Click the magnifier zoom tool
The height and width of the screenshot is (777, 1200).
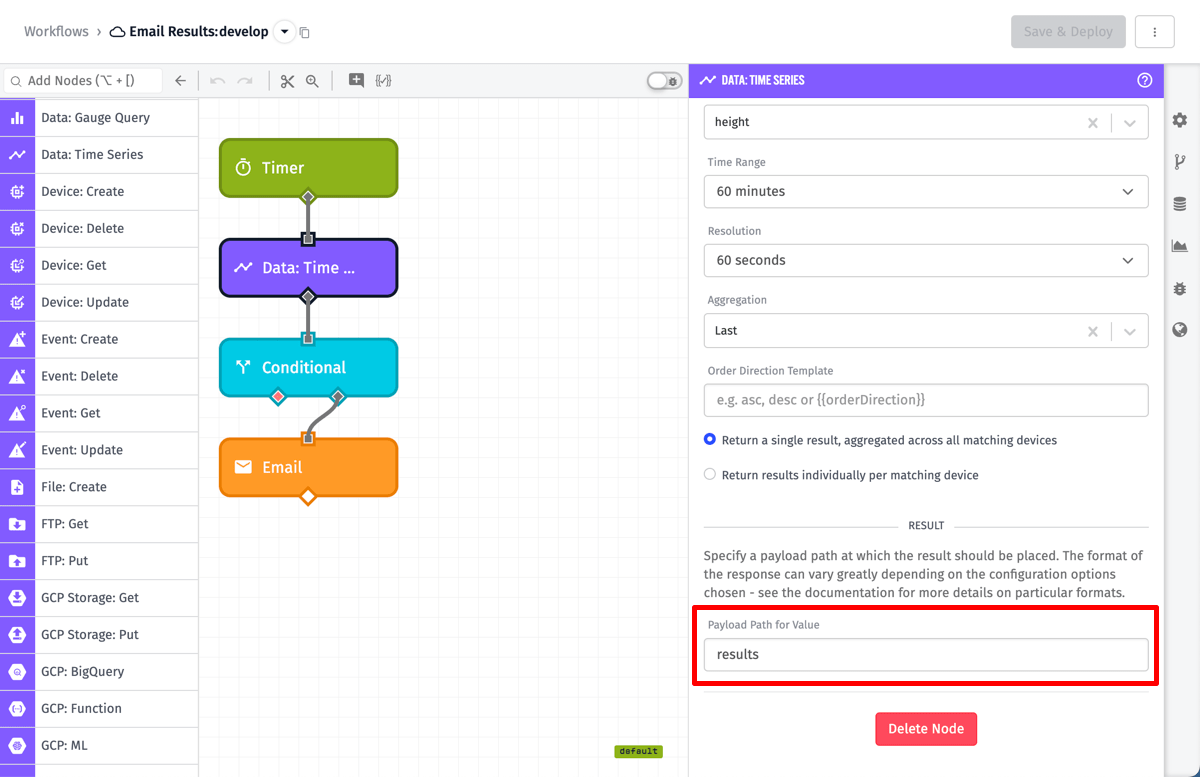tap(312, 81)
